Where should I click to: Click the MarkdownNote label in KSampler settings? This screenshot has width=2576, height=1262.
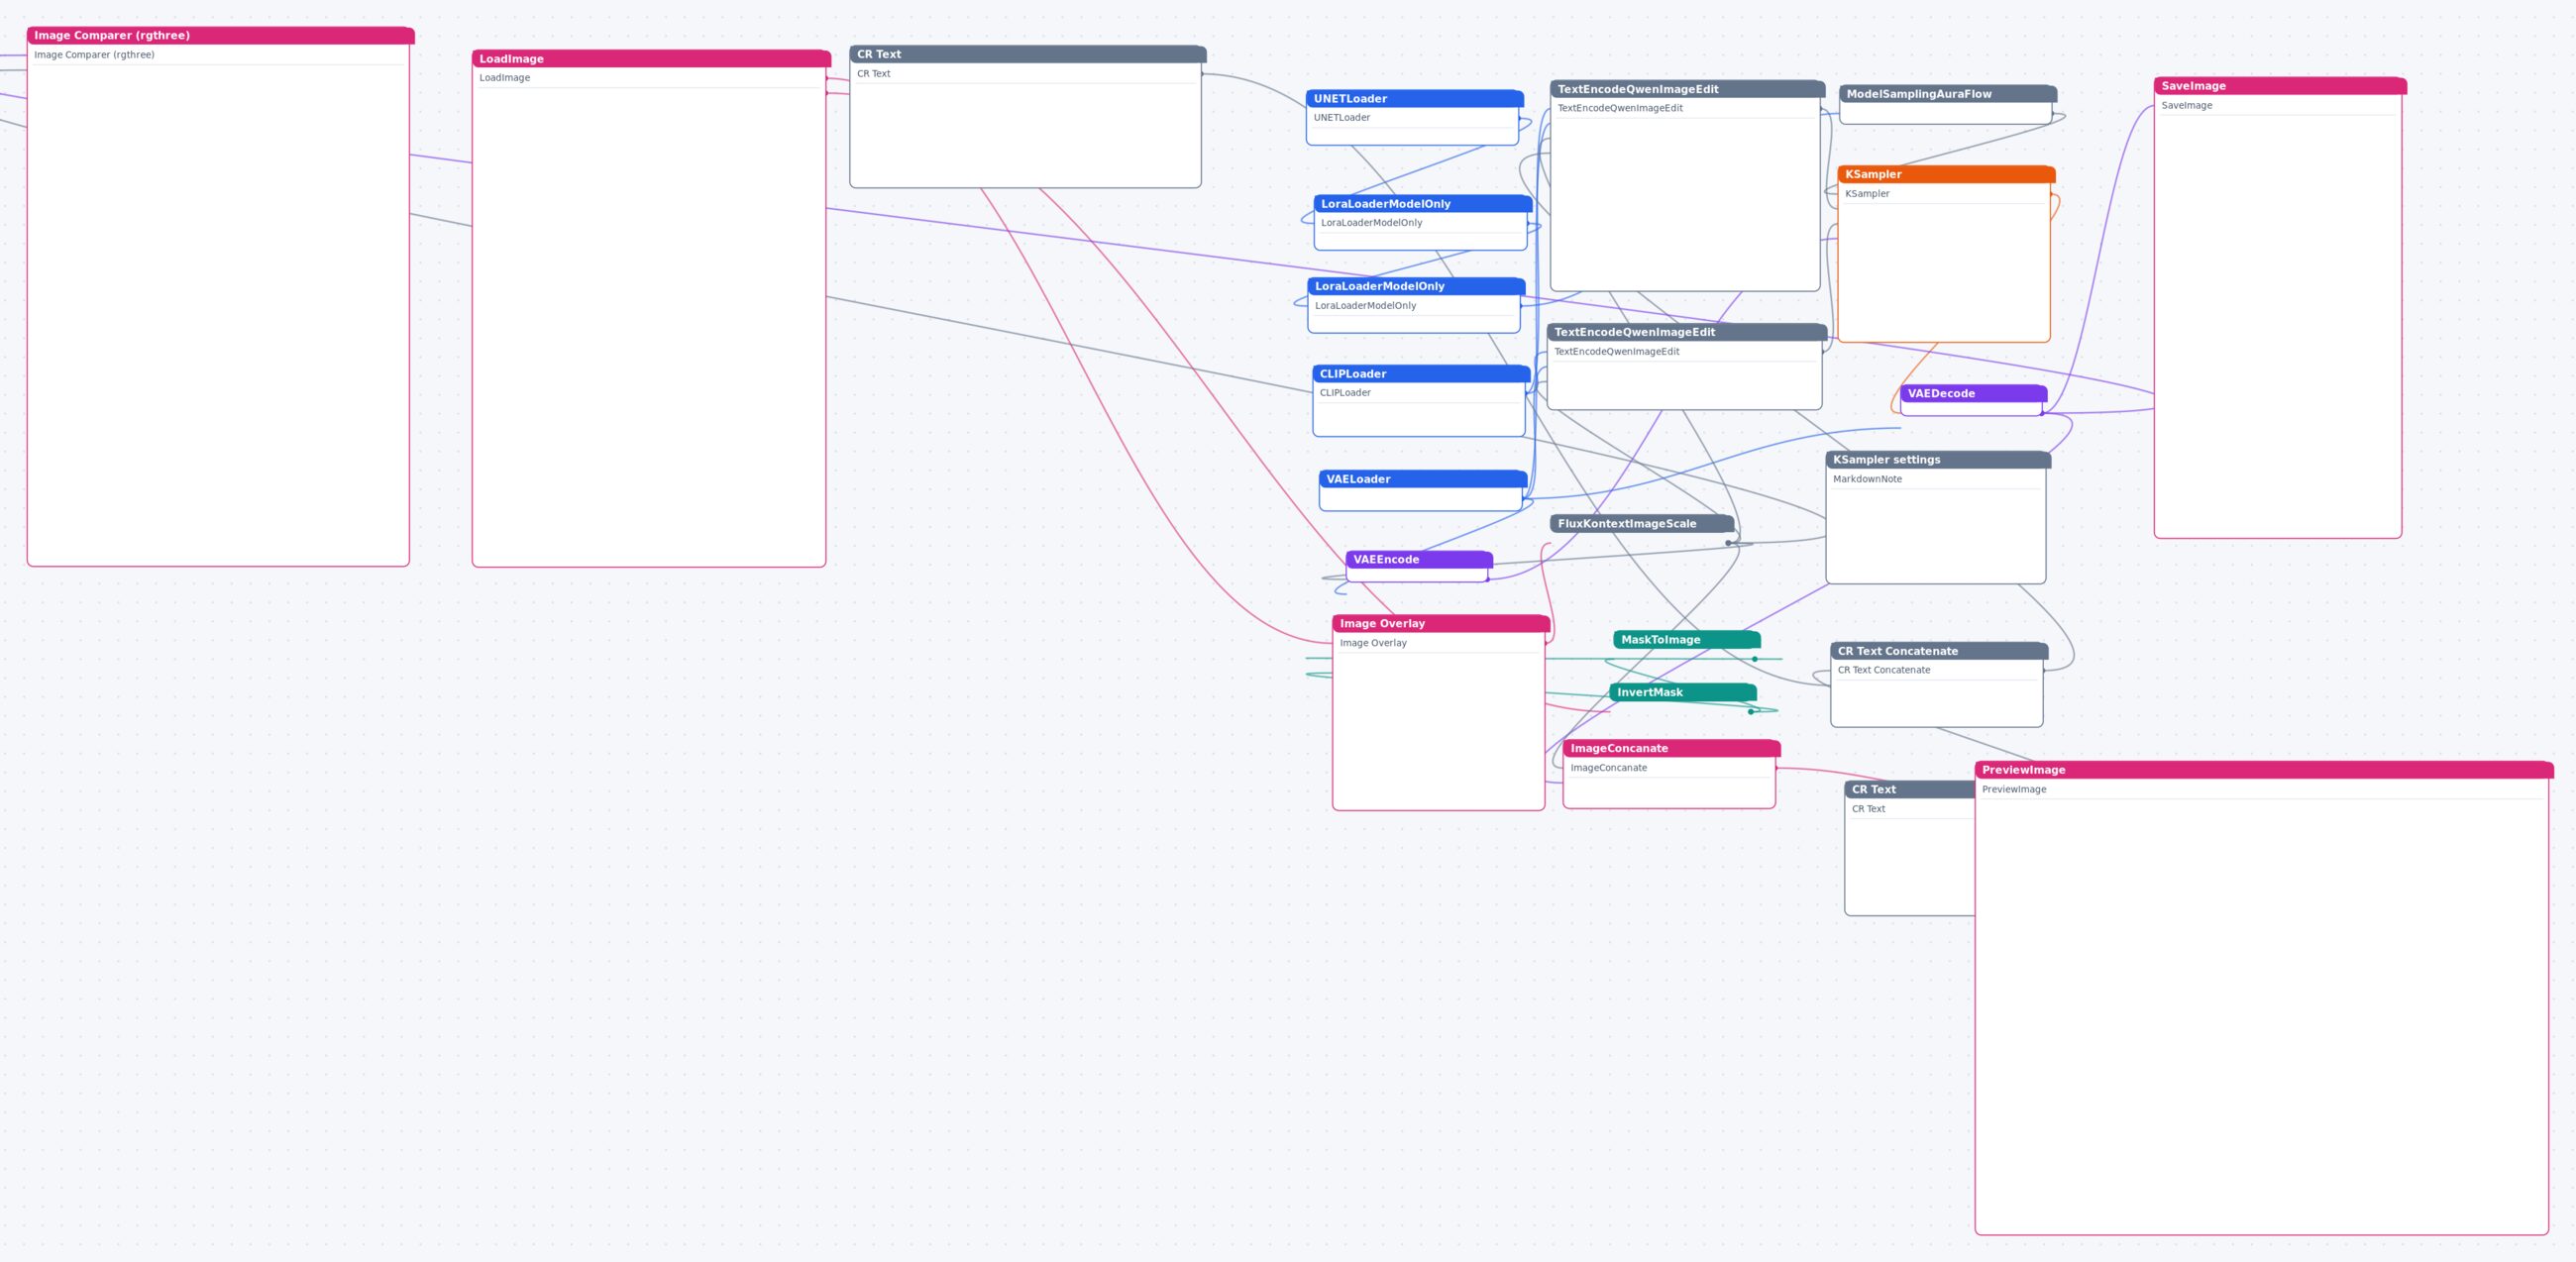coord(1867,479)
